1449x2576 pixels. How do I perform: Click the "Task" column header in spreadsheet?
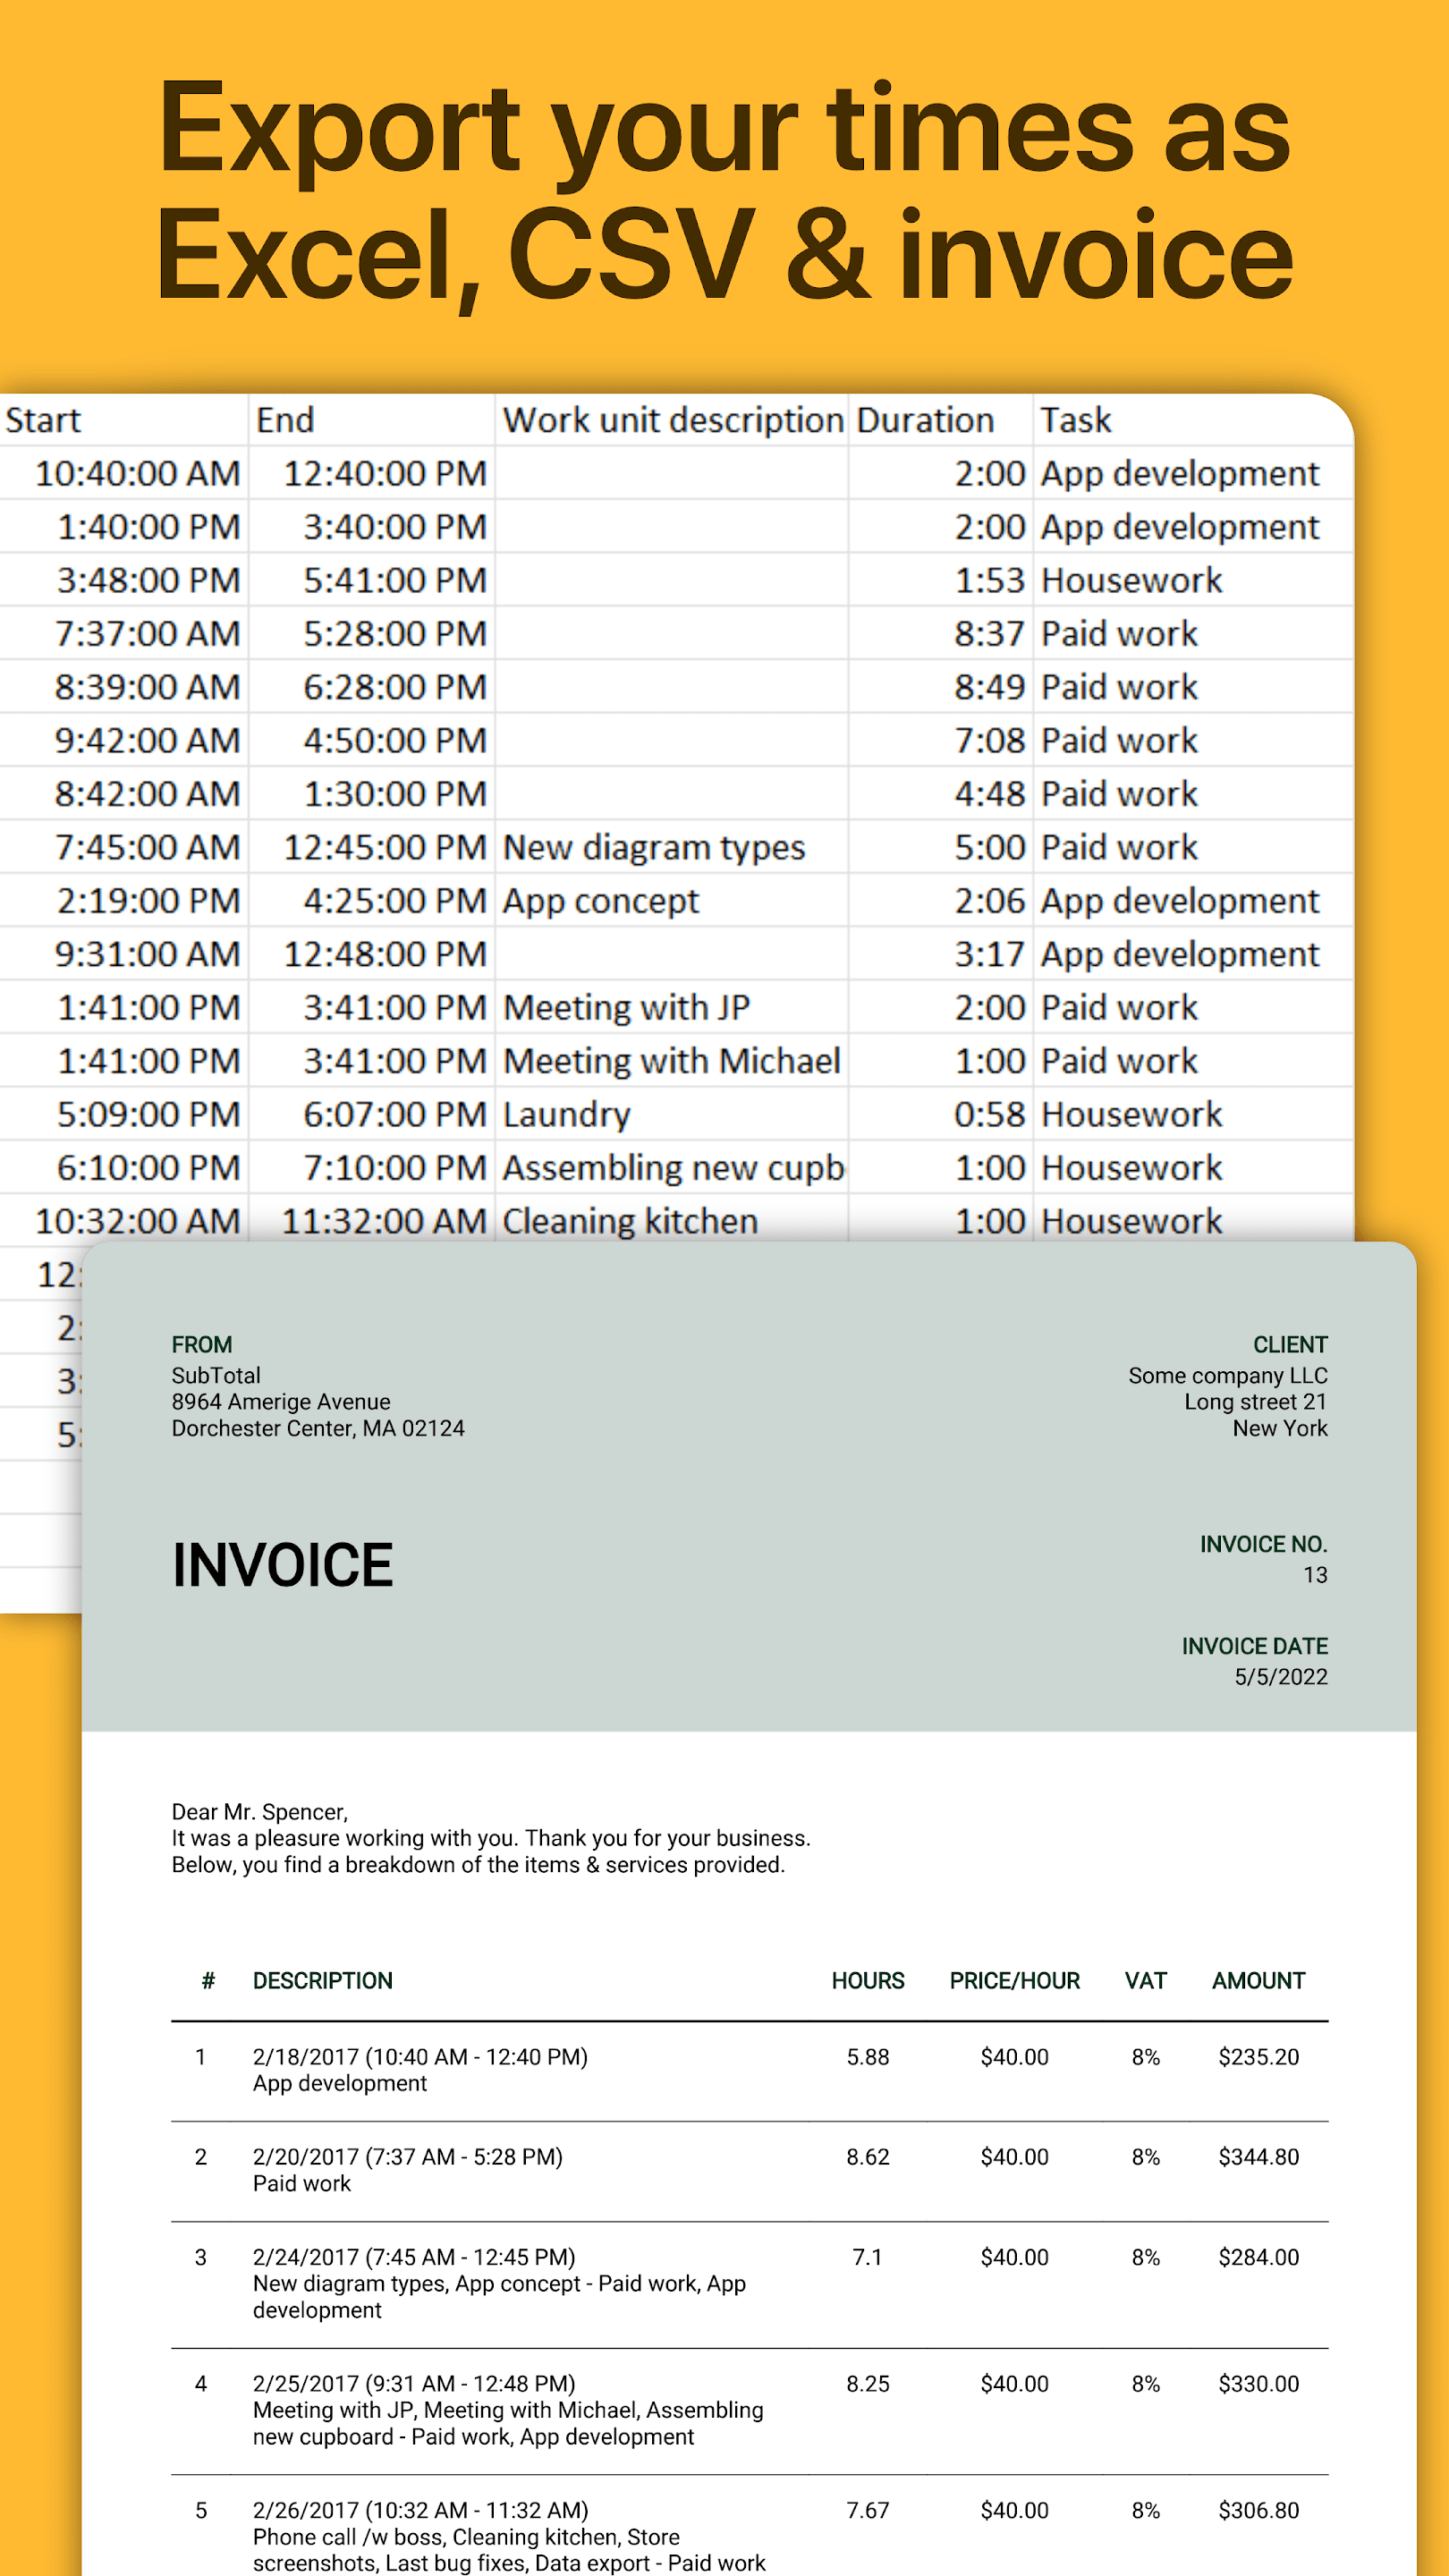(x=1075, y=420)
